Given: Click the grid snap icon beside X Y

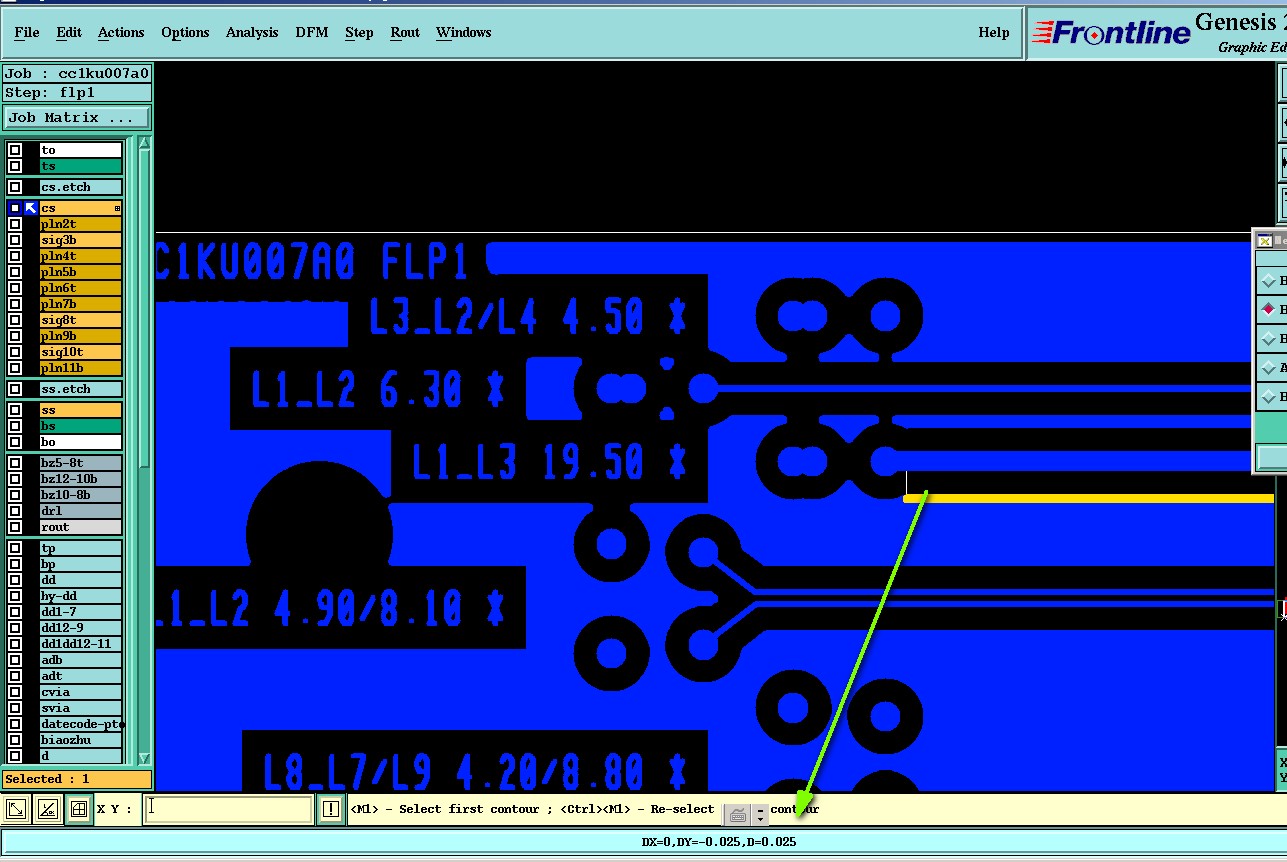Looking at the screenshot, I should 79,809.
